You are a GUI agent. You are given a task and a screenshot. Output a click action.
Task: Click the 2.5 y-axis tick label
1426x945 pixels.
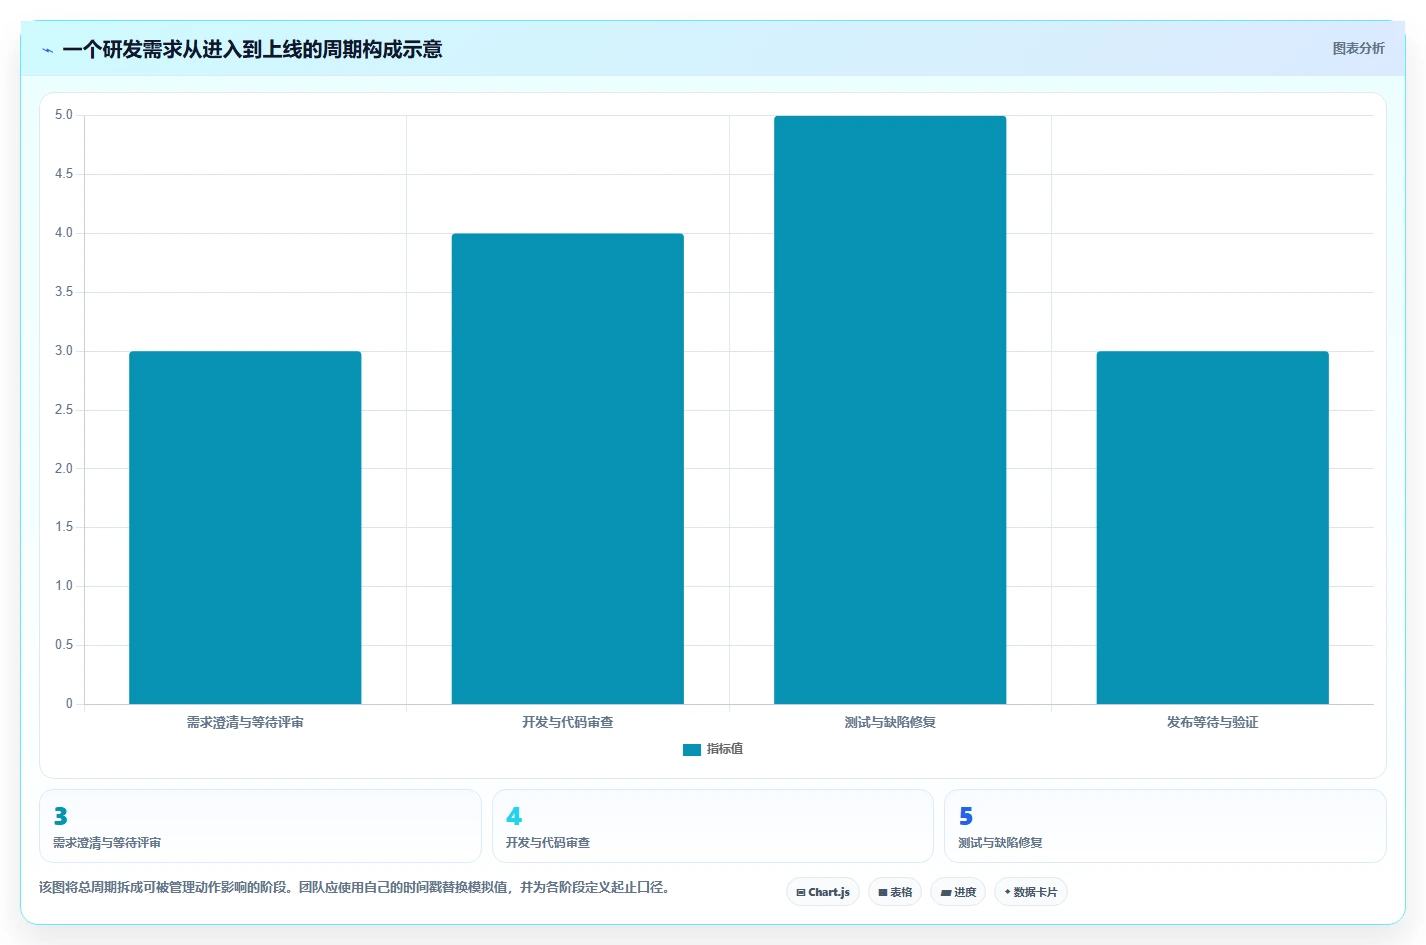64,410
